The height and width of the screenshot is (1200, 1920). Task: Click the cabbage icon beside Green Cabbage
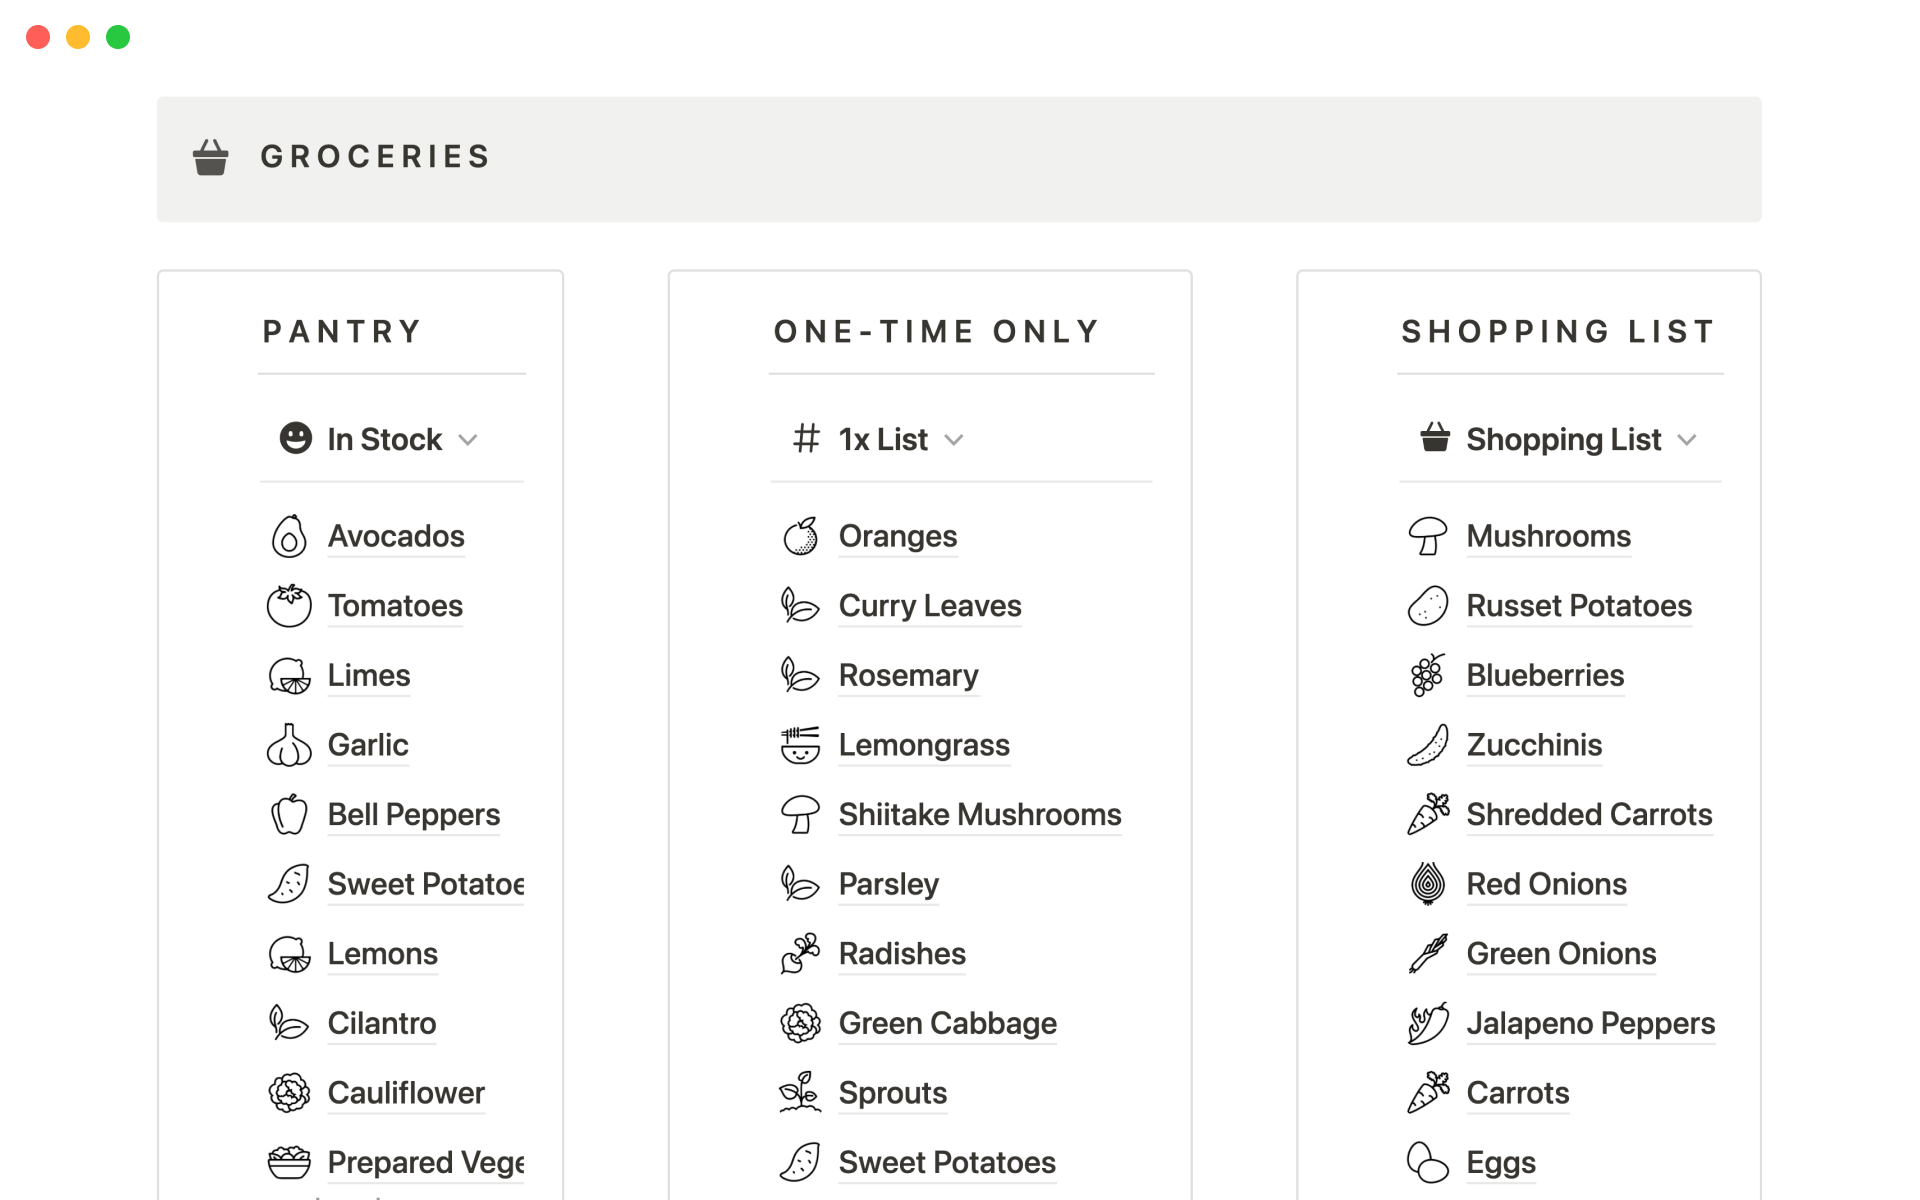coord(800,1024)
